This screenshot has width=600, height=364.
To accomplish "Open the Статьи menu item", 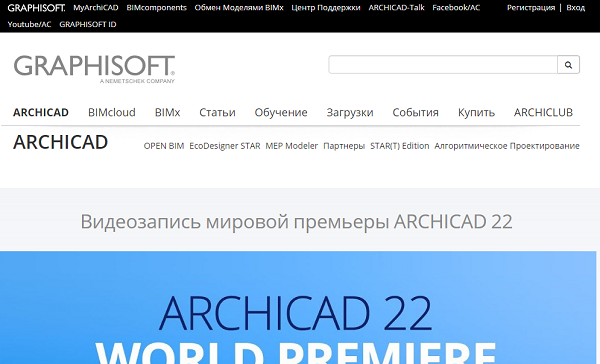I will [x=217, y=113].
